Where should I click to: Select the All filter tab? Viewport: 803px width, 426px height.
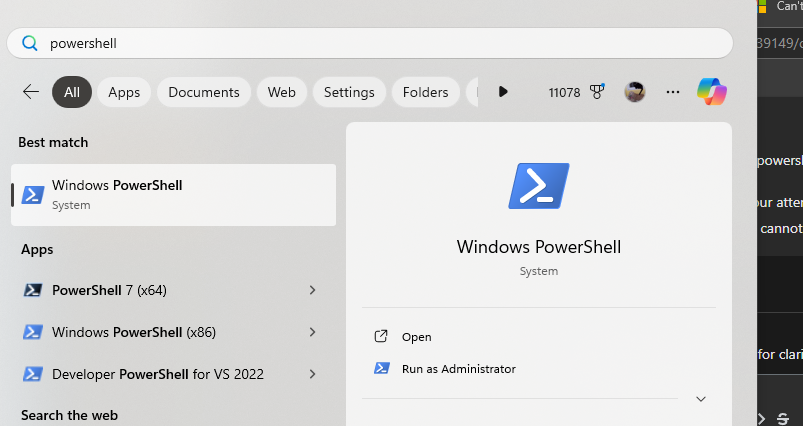[72, 92]
